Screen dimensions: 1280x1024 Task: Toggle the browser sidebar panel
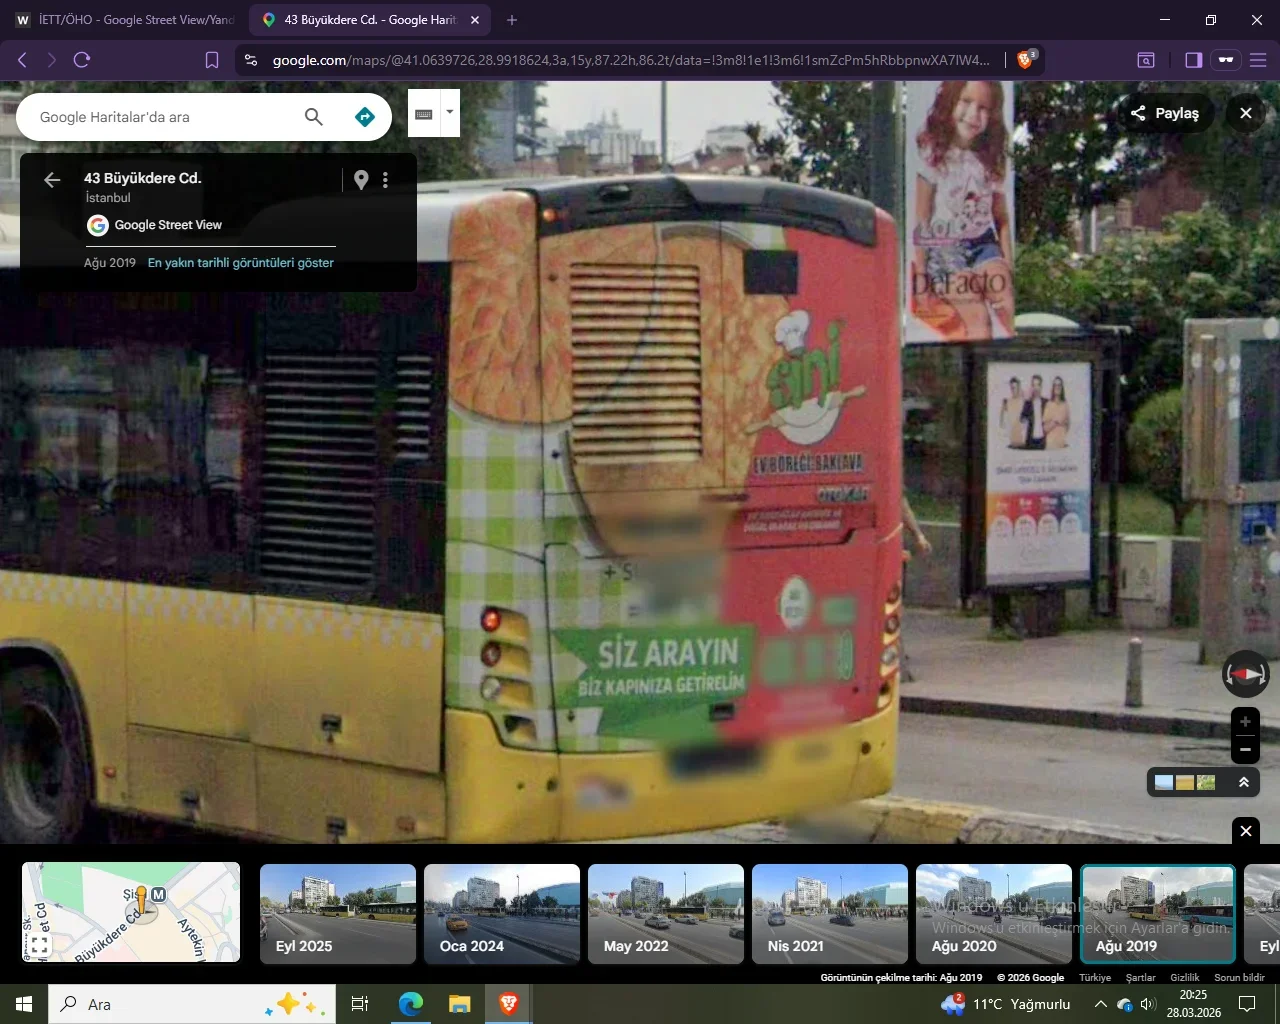(1193, 60)
